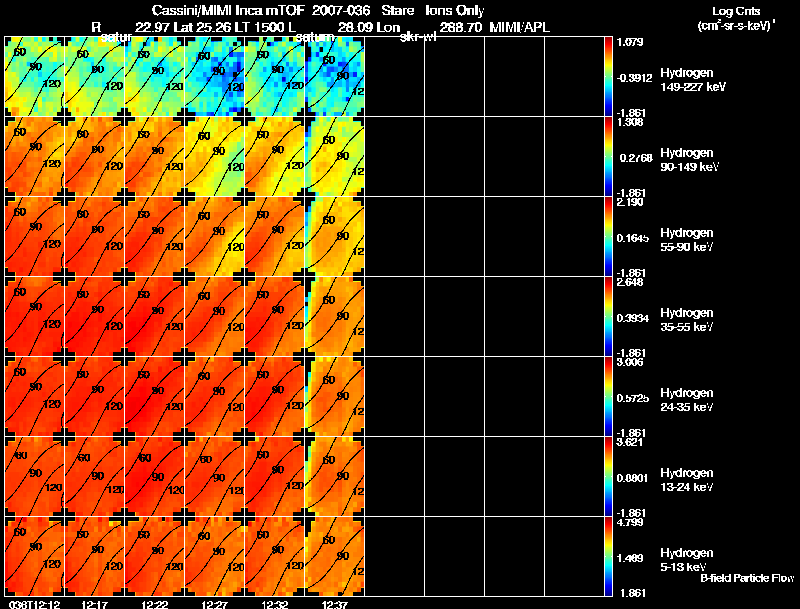
Task: Open the 5-13 keV image at 12:17
Action: coord(94,556)
